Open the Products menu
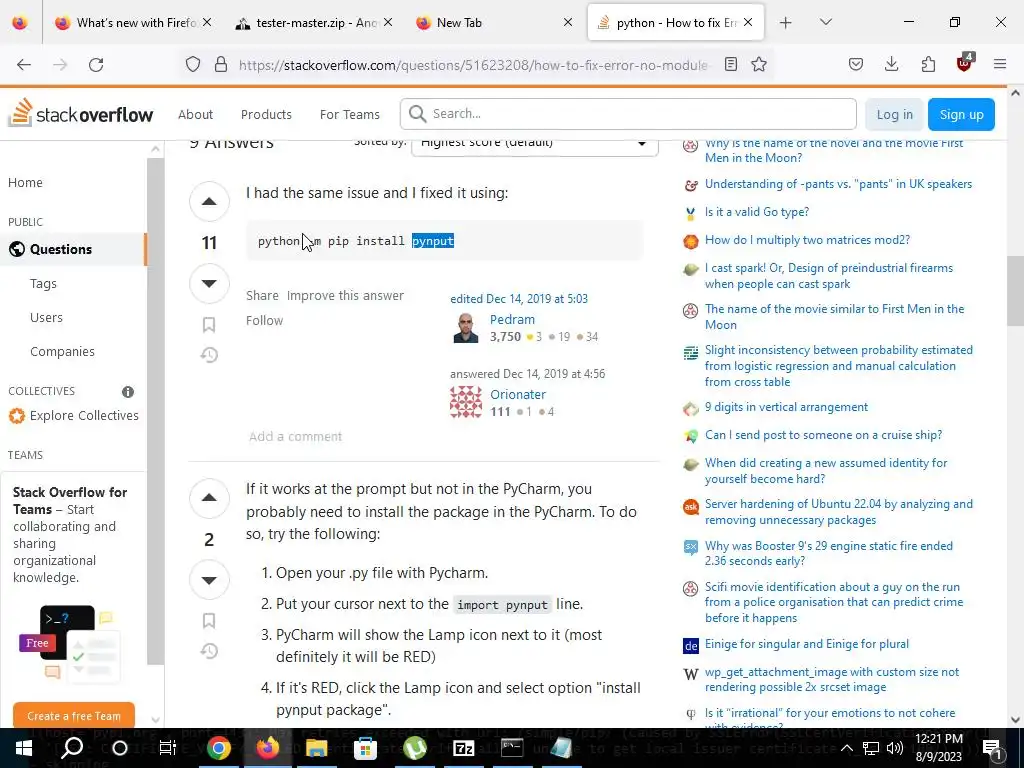The image size is (1024, 768). tap(266, 114)
